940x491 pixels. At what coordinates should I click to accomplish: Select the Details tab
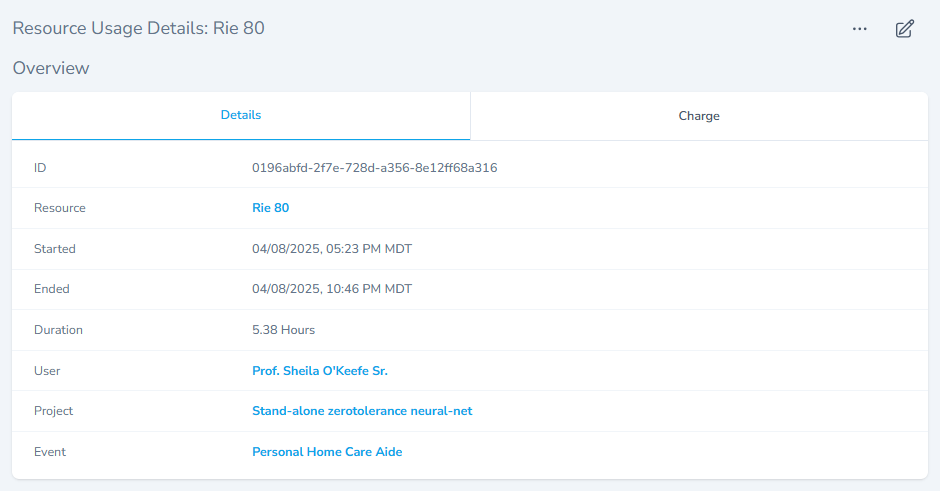241,115
